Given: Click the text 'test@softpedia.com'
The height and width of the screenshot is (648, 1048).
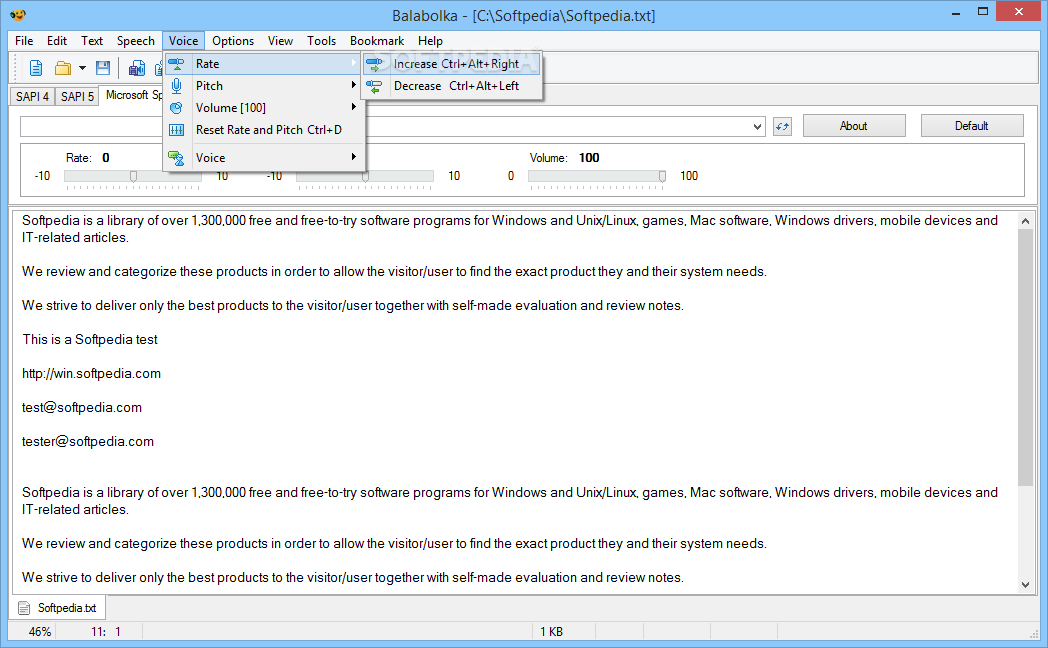Looking at the screenshot, I should (x=82, y=408).
